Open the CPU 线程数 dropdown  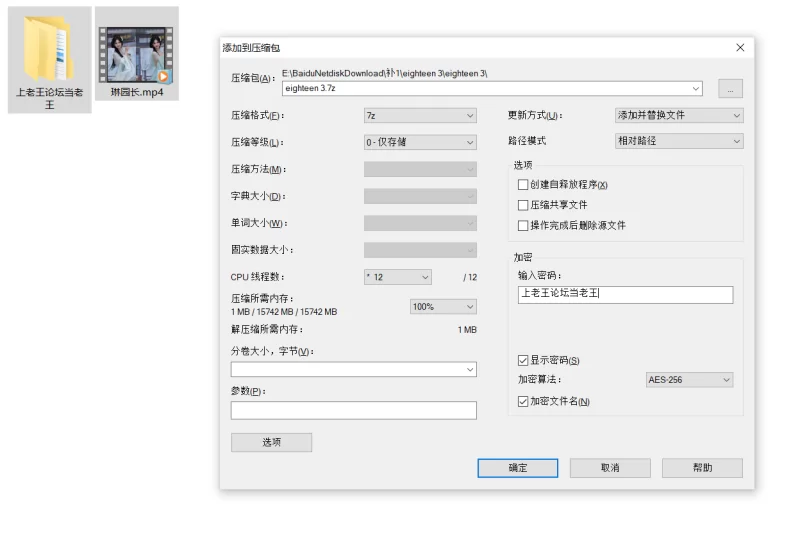[397, 277]
